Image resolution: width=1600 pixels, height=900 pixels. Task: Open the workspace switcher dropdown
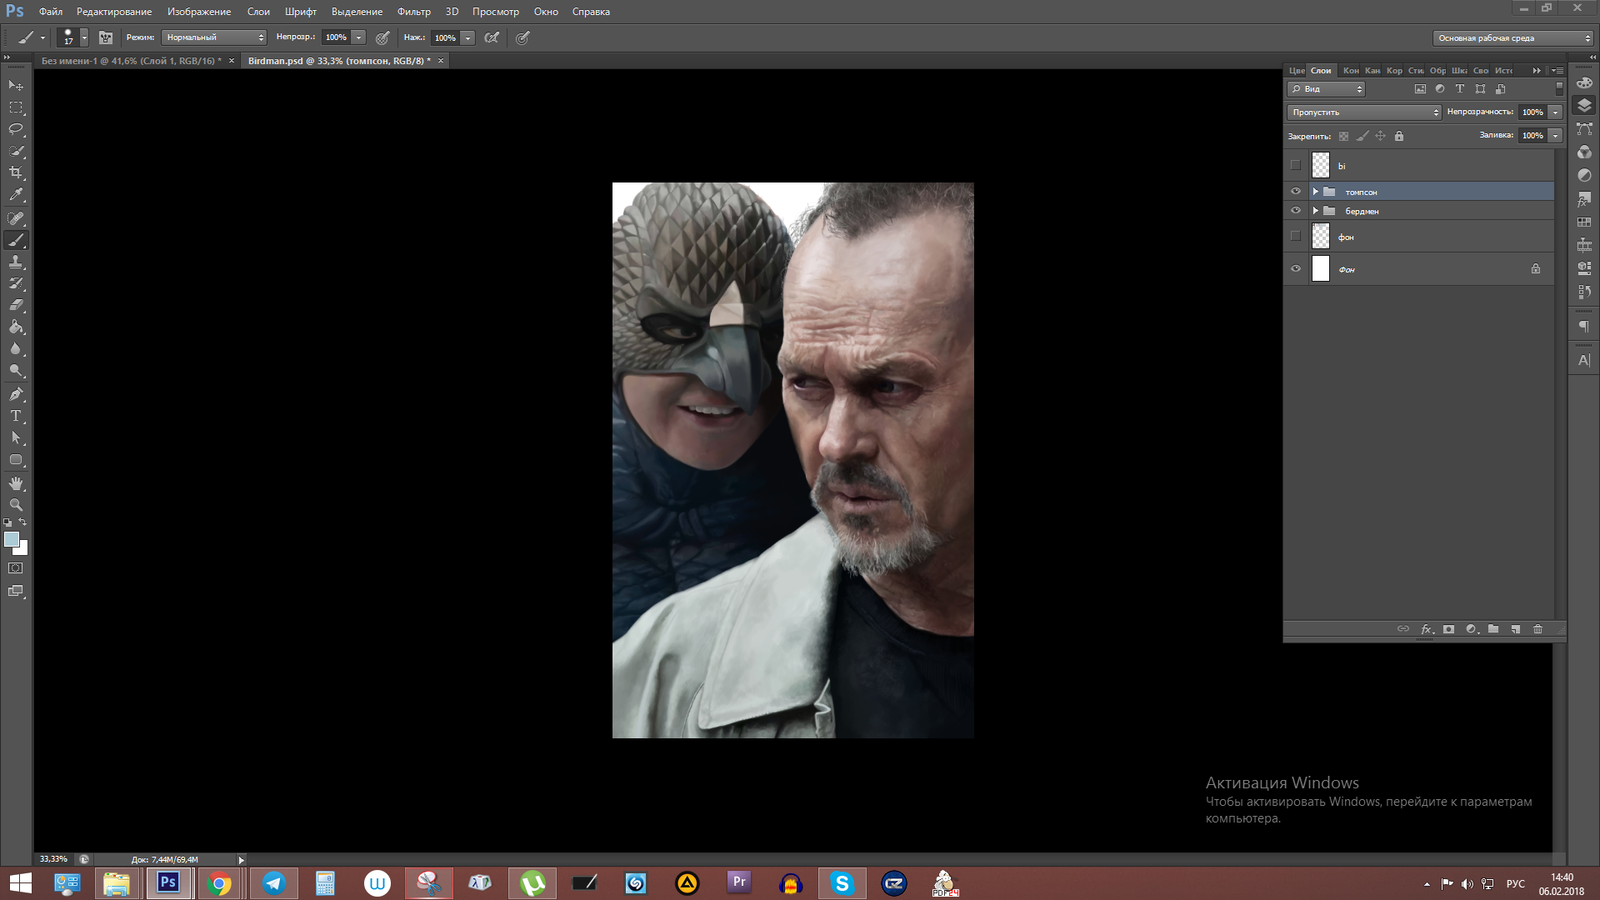(1513, 38)
